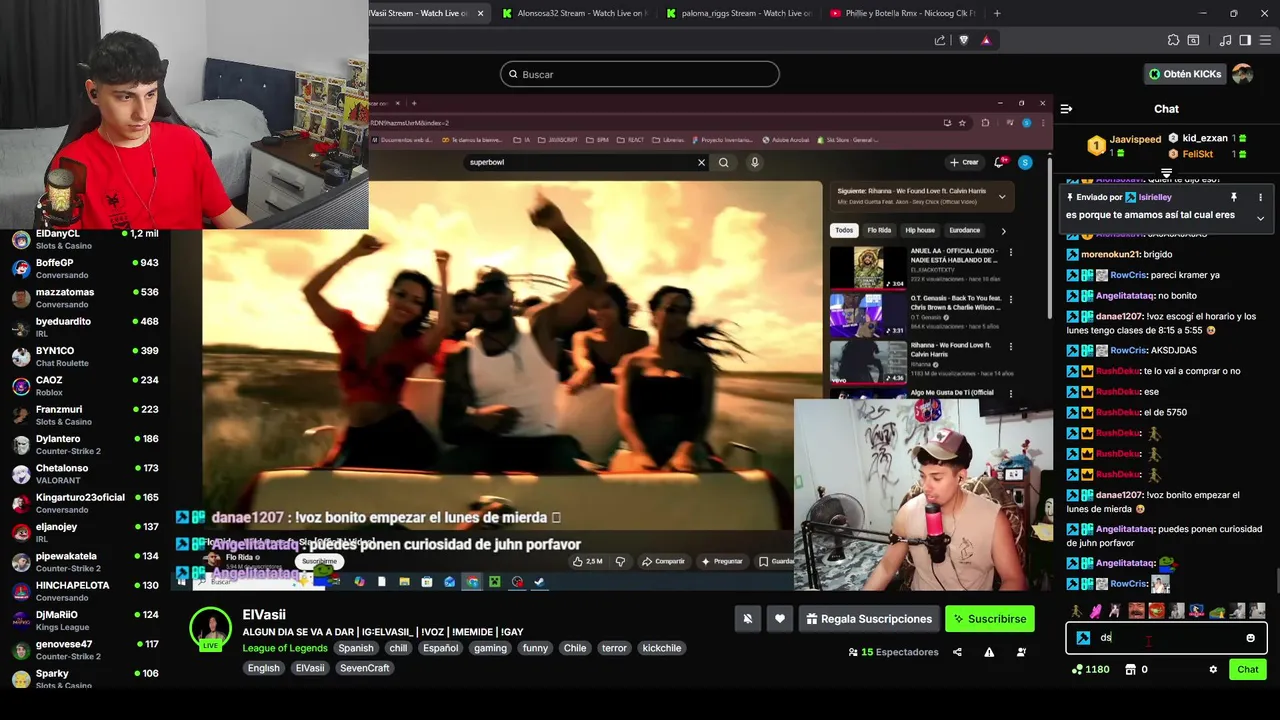Open the browser hamburger menu
Screen dimensions: 1280x720
tap(1264, 40)
